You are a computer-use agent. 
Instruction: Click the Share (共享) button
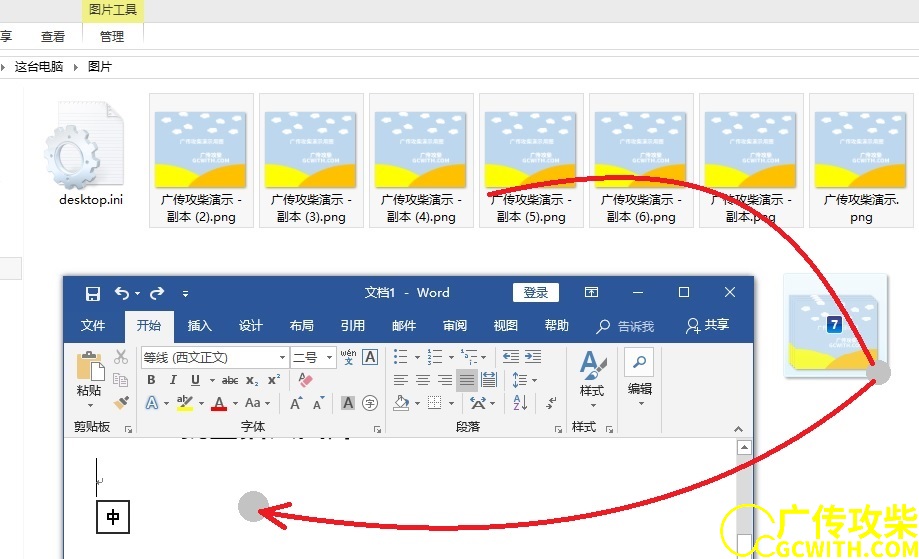(707, 326)
